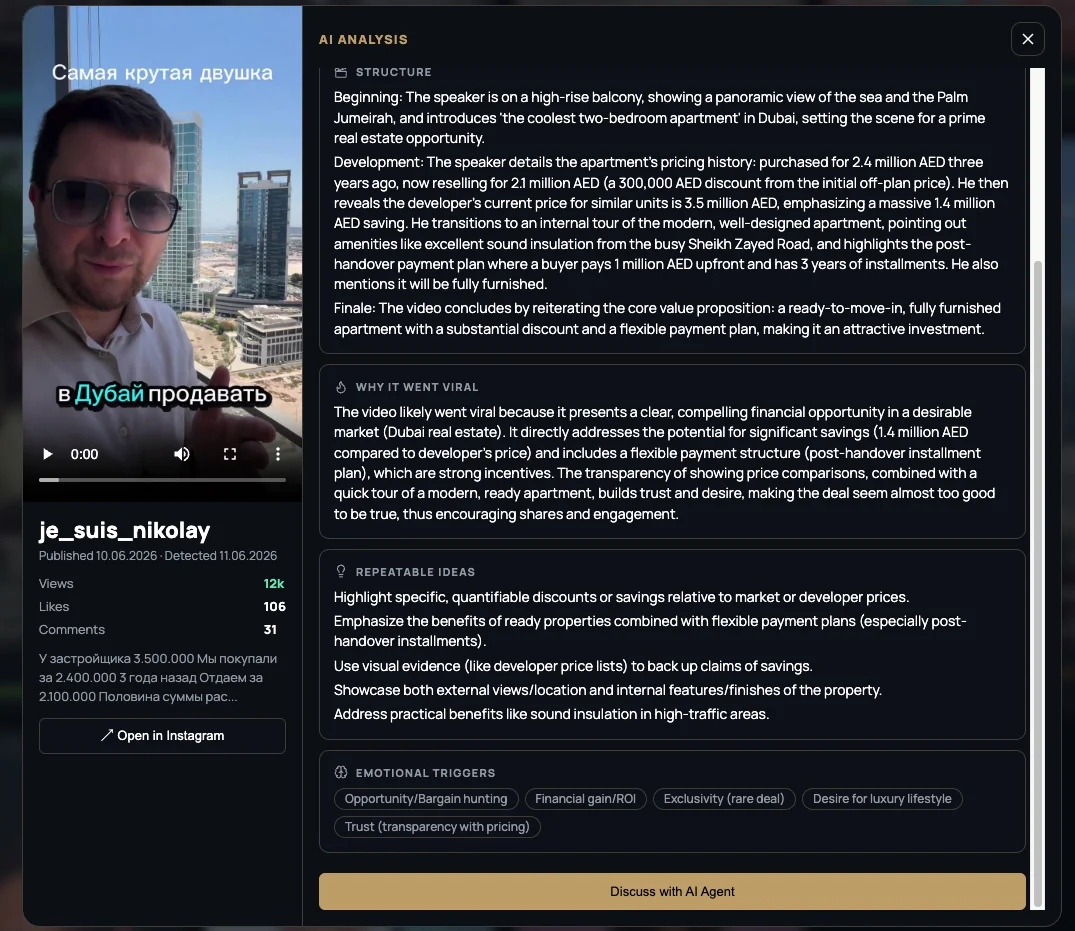This screenshot has height=931, width=1075.
Task: Close the AI Analysis dialog
Action: click(1027, 39)
